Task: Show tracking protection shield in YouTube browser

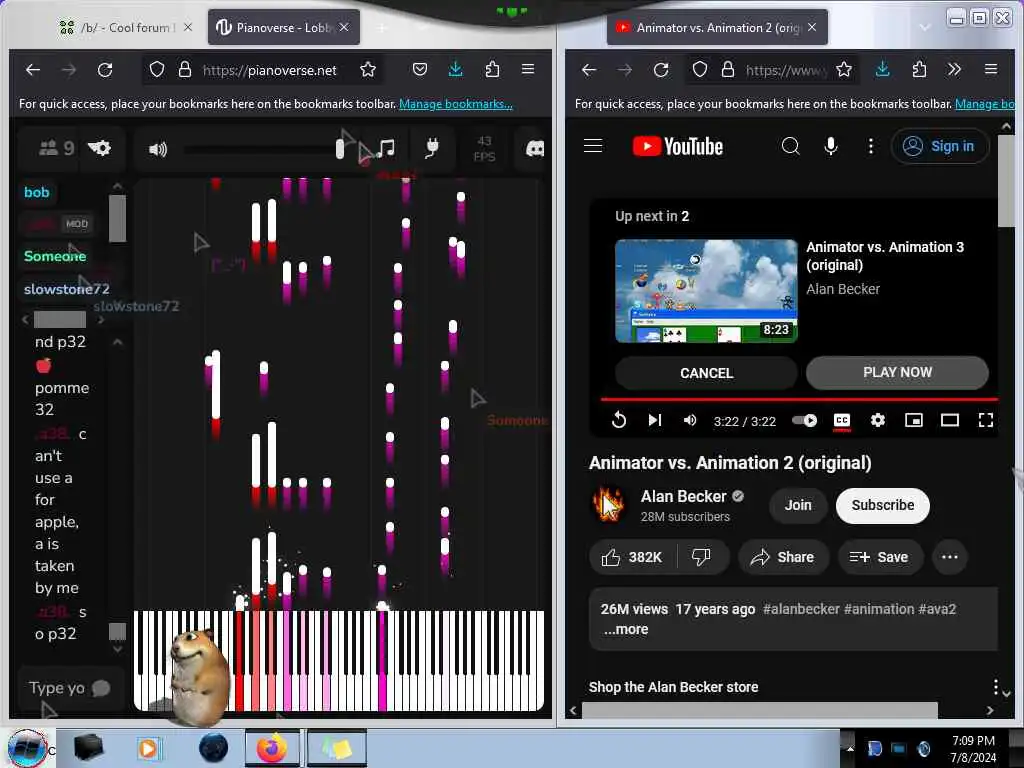Action: pos(699,69)
